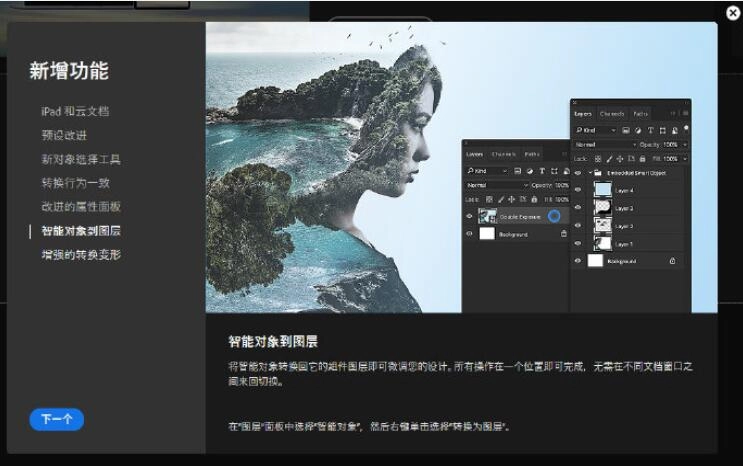Click the blue circled smart object badge

point(554,216)
